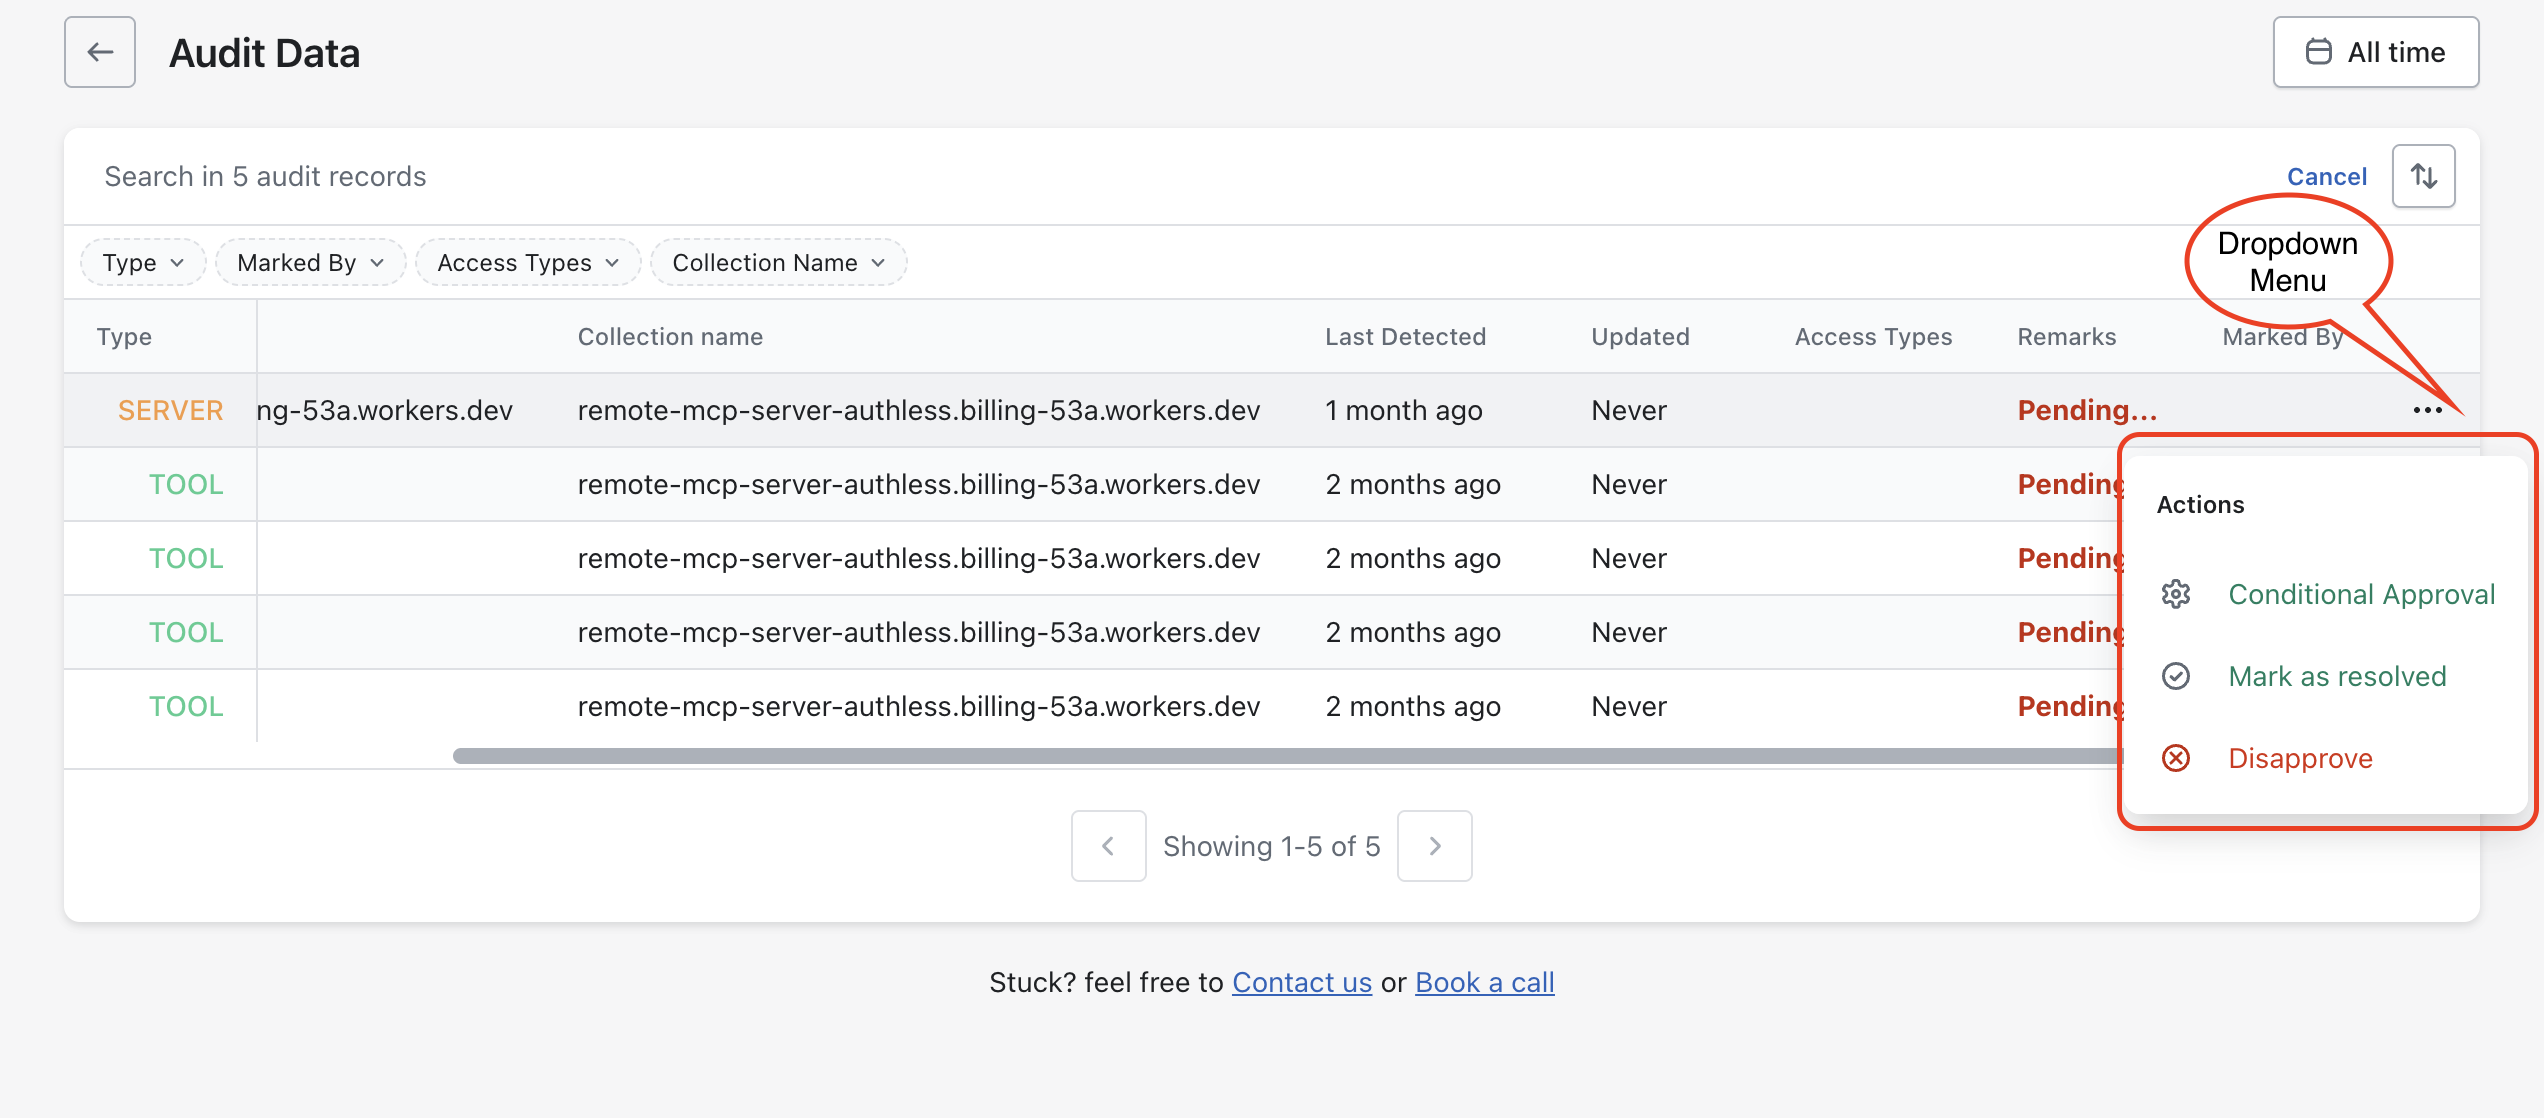Open the three-dots menu on SERVER row
Viewport: 2544px width, 1118px height.
(2427, 410)
